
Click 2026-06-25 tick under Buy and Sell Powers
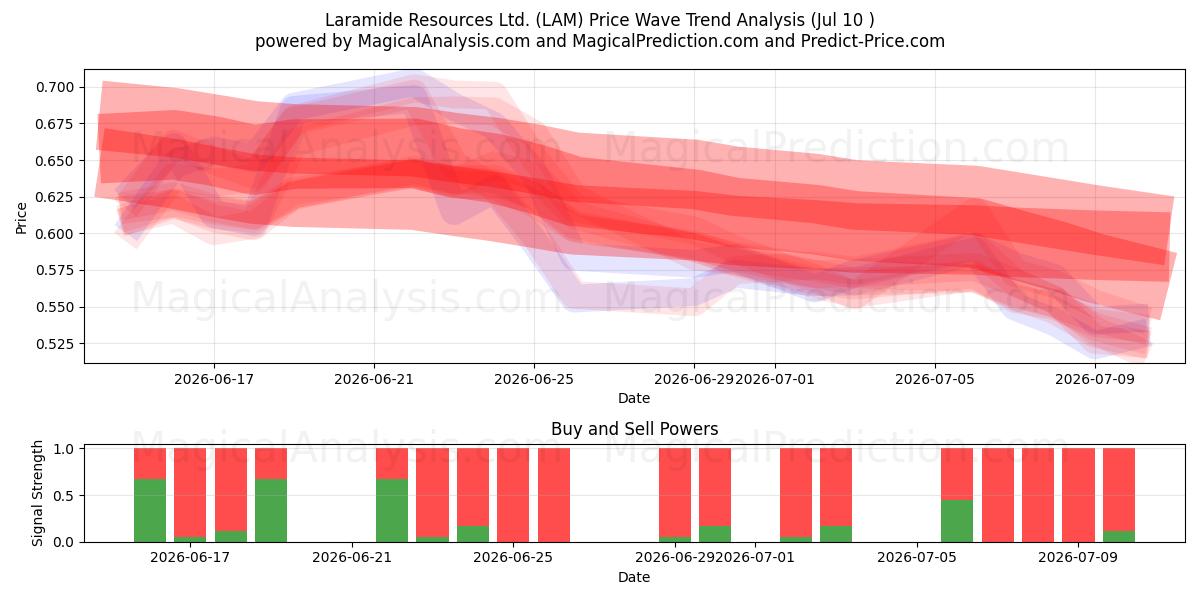(513, 558)
